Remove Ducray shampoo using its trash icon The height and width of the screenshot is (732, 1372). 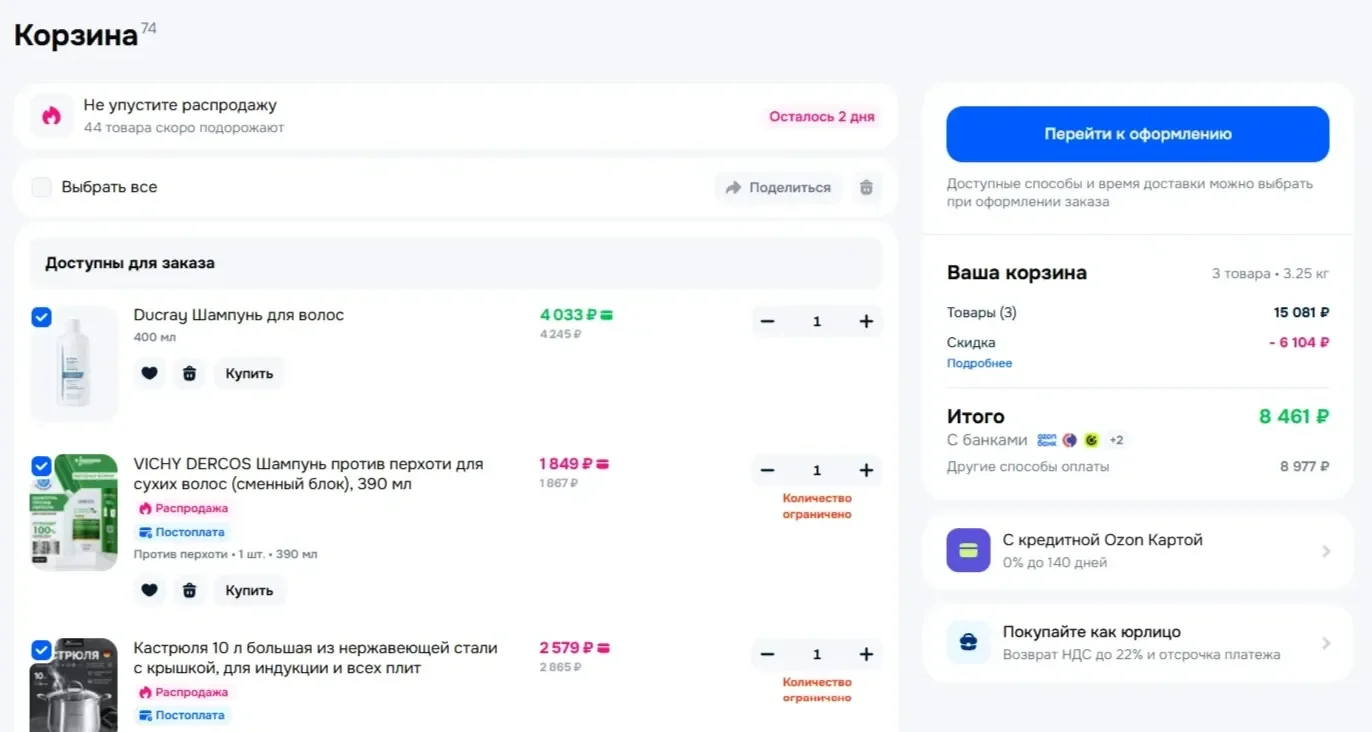[x=189, y=374]
